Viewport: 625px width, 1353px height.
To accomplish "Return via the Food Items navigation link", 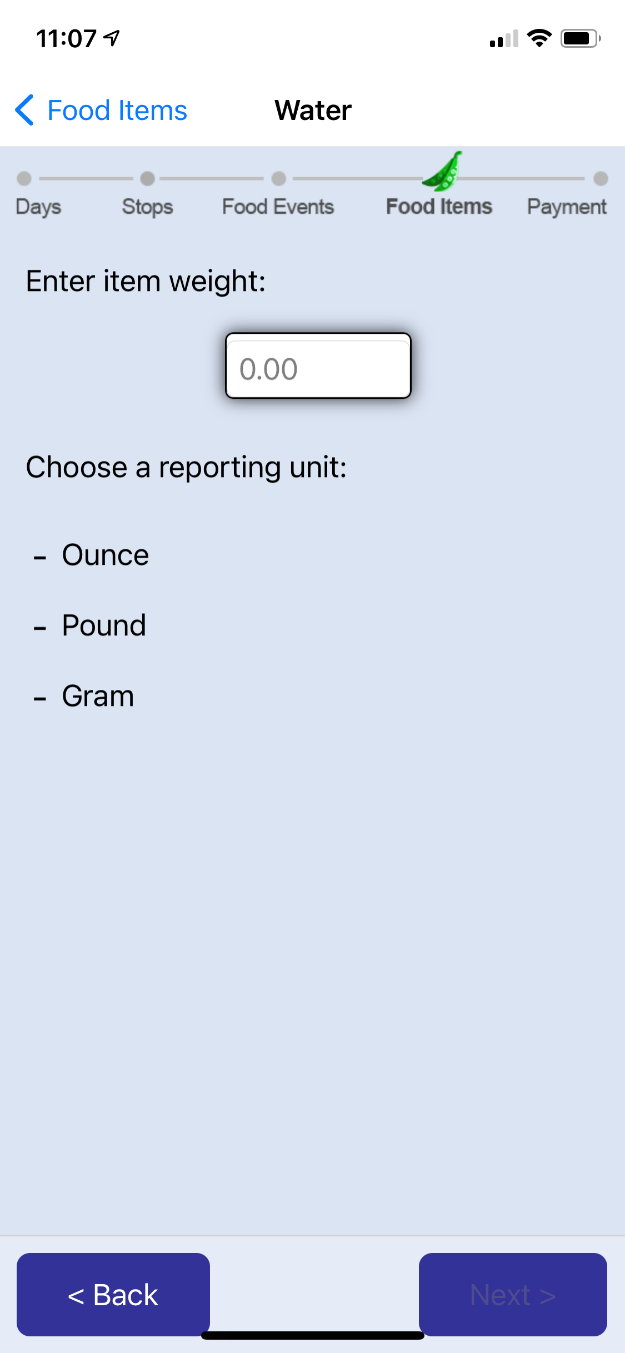I will 117,110.
